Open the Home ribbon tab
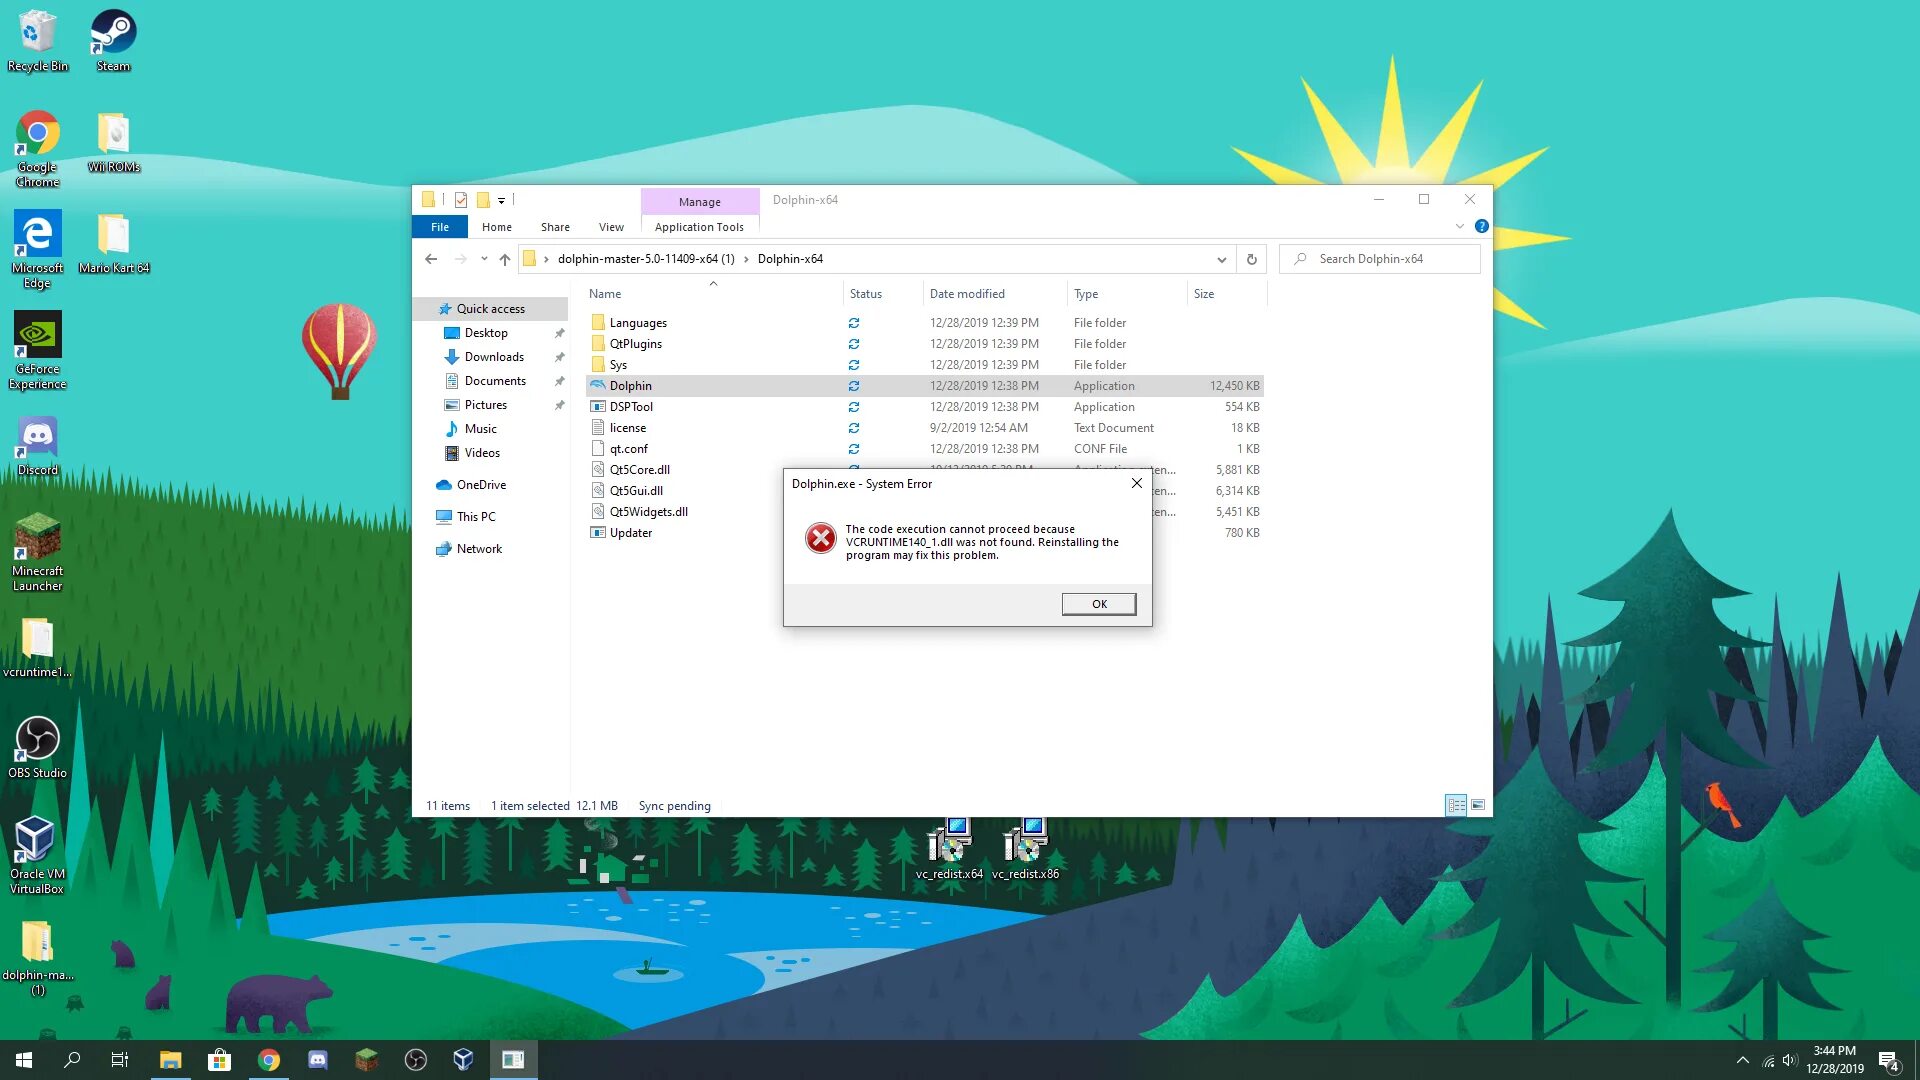This screenshot has width=1920, height=1080. (496, 227)
